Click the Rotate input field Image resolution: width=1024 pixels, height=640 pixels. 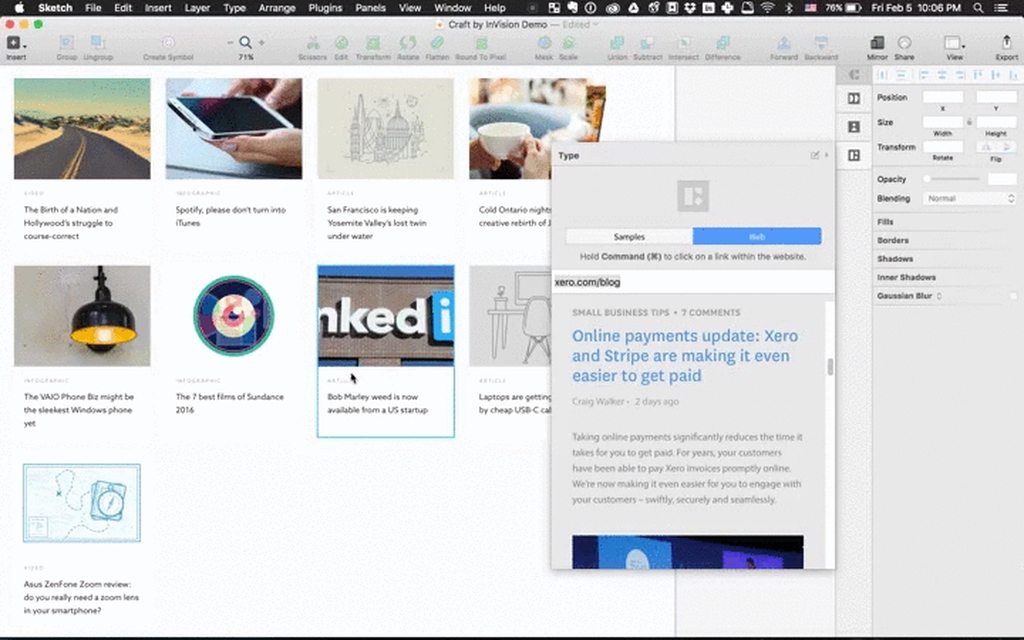pos(942,147)
